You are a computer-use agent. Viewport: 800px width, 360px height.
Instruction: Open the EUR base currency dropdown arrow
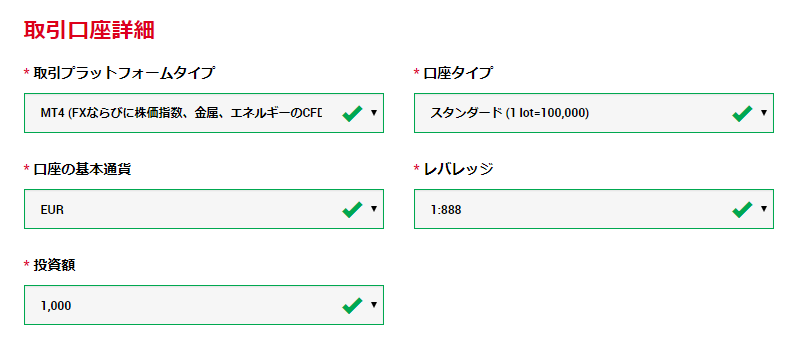click(x=374, y=209)
